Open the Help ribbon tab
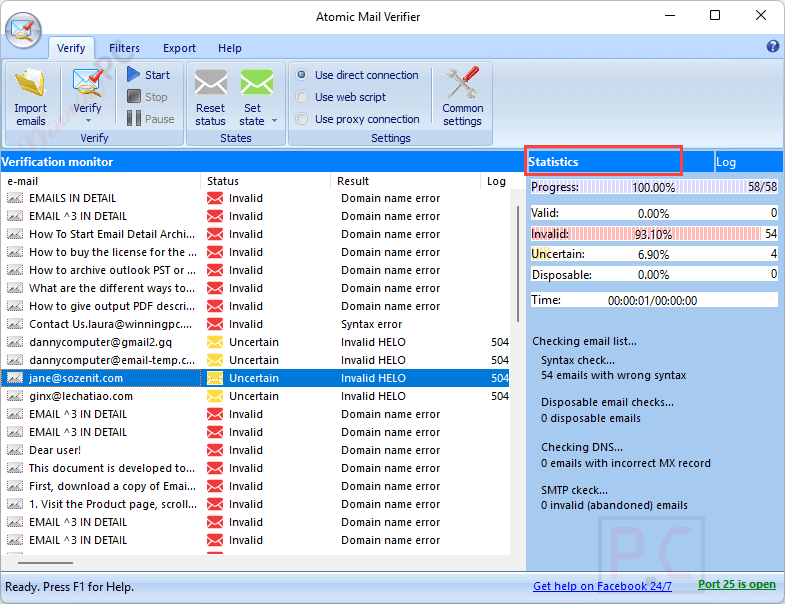This screenshot has width=785, height=604. click(x=230, y=48)
